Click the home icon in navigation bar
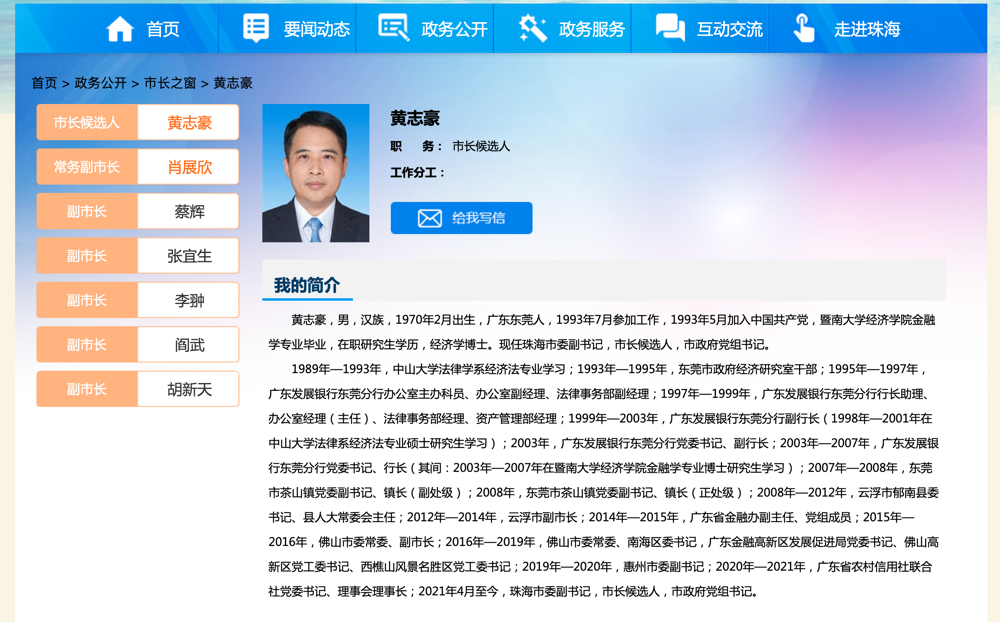Viewport: 1000px width, 622px height. (120, 29)
